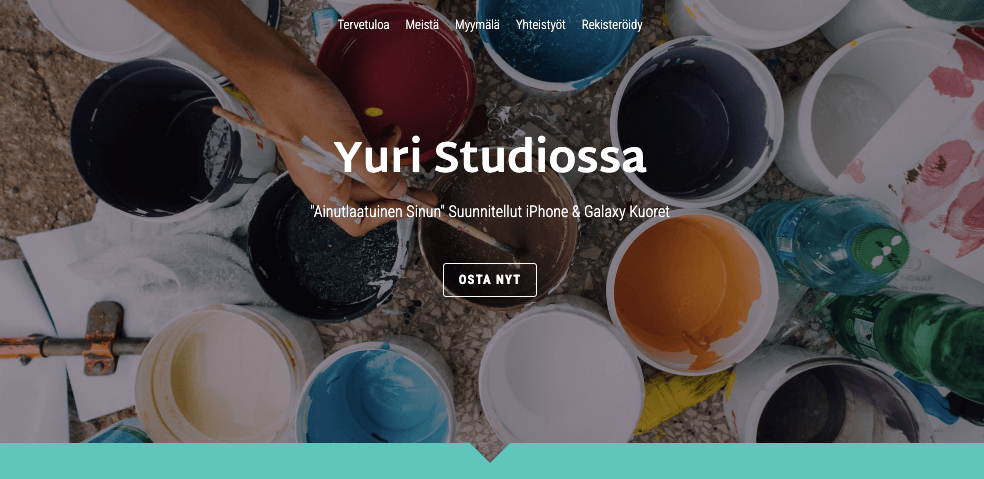Click the blue water bottle with green cap

pos(828,245)
